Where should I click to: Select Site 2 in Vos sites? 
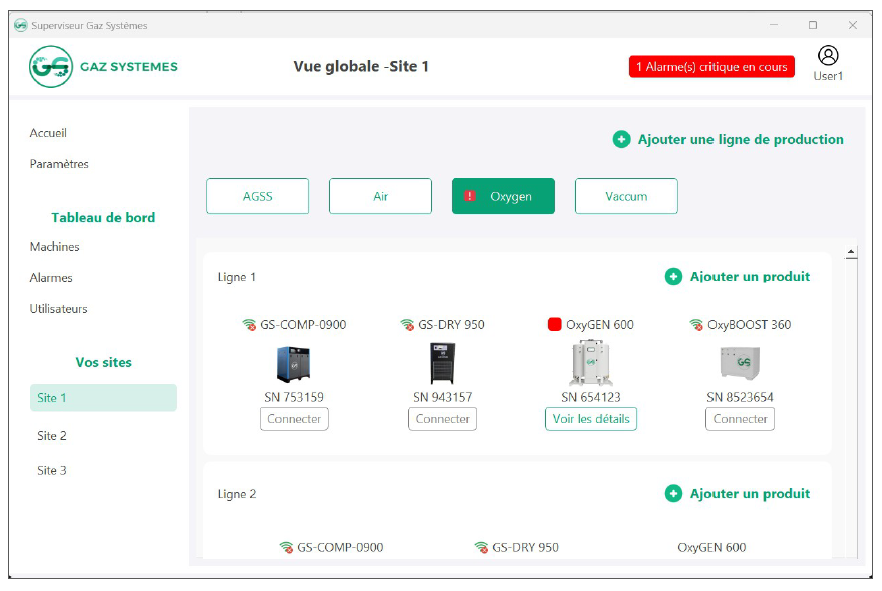coord(52,436)
